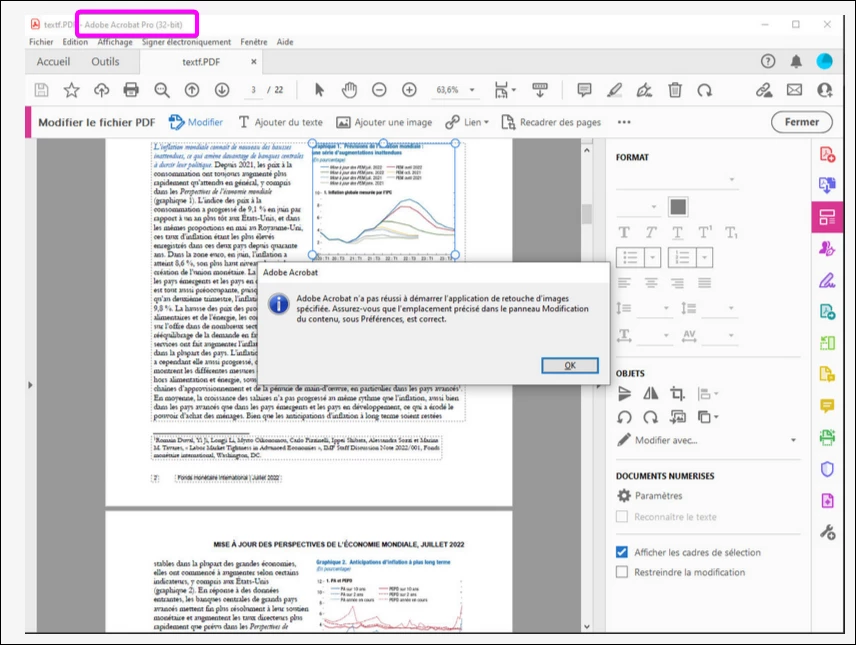Image resolution: width=856 pixels, height=645 pixels.
Task: Send file by email envelope icon
Action: point(794,90)
